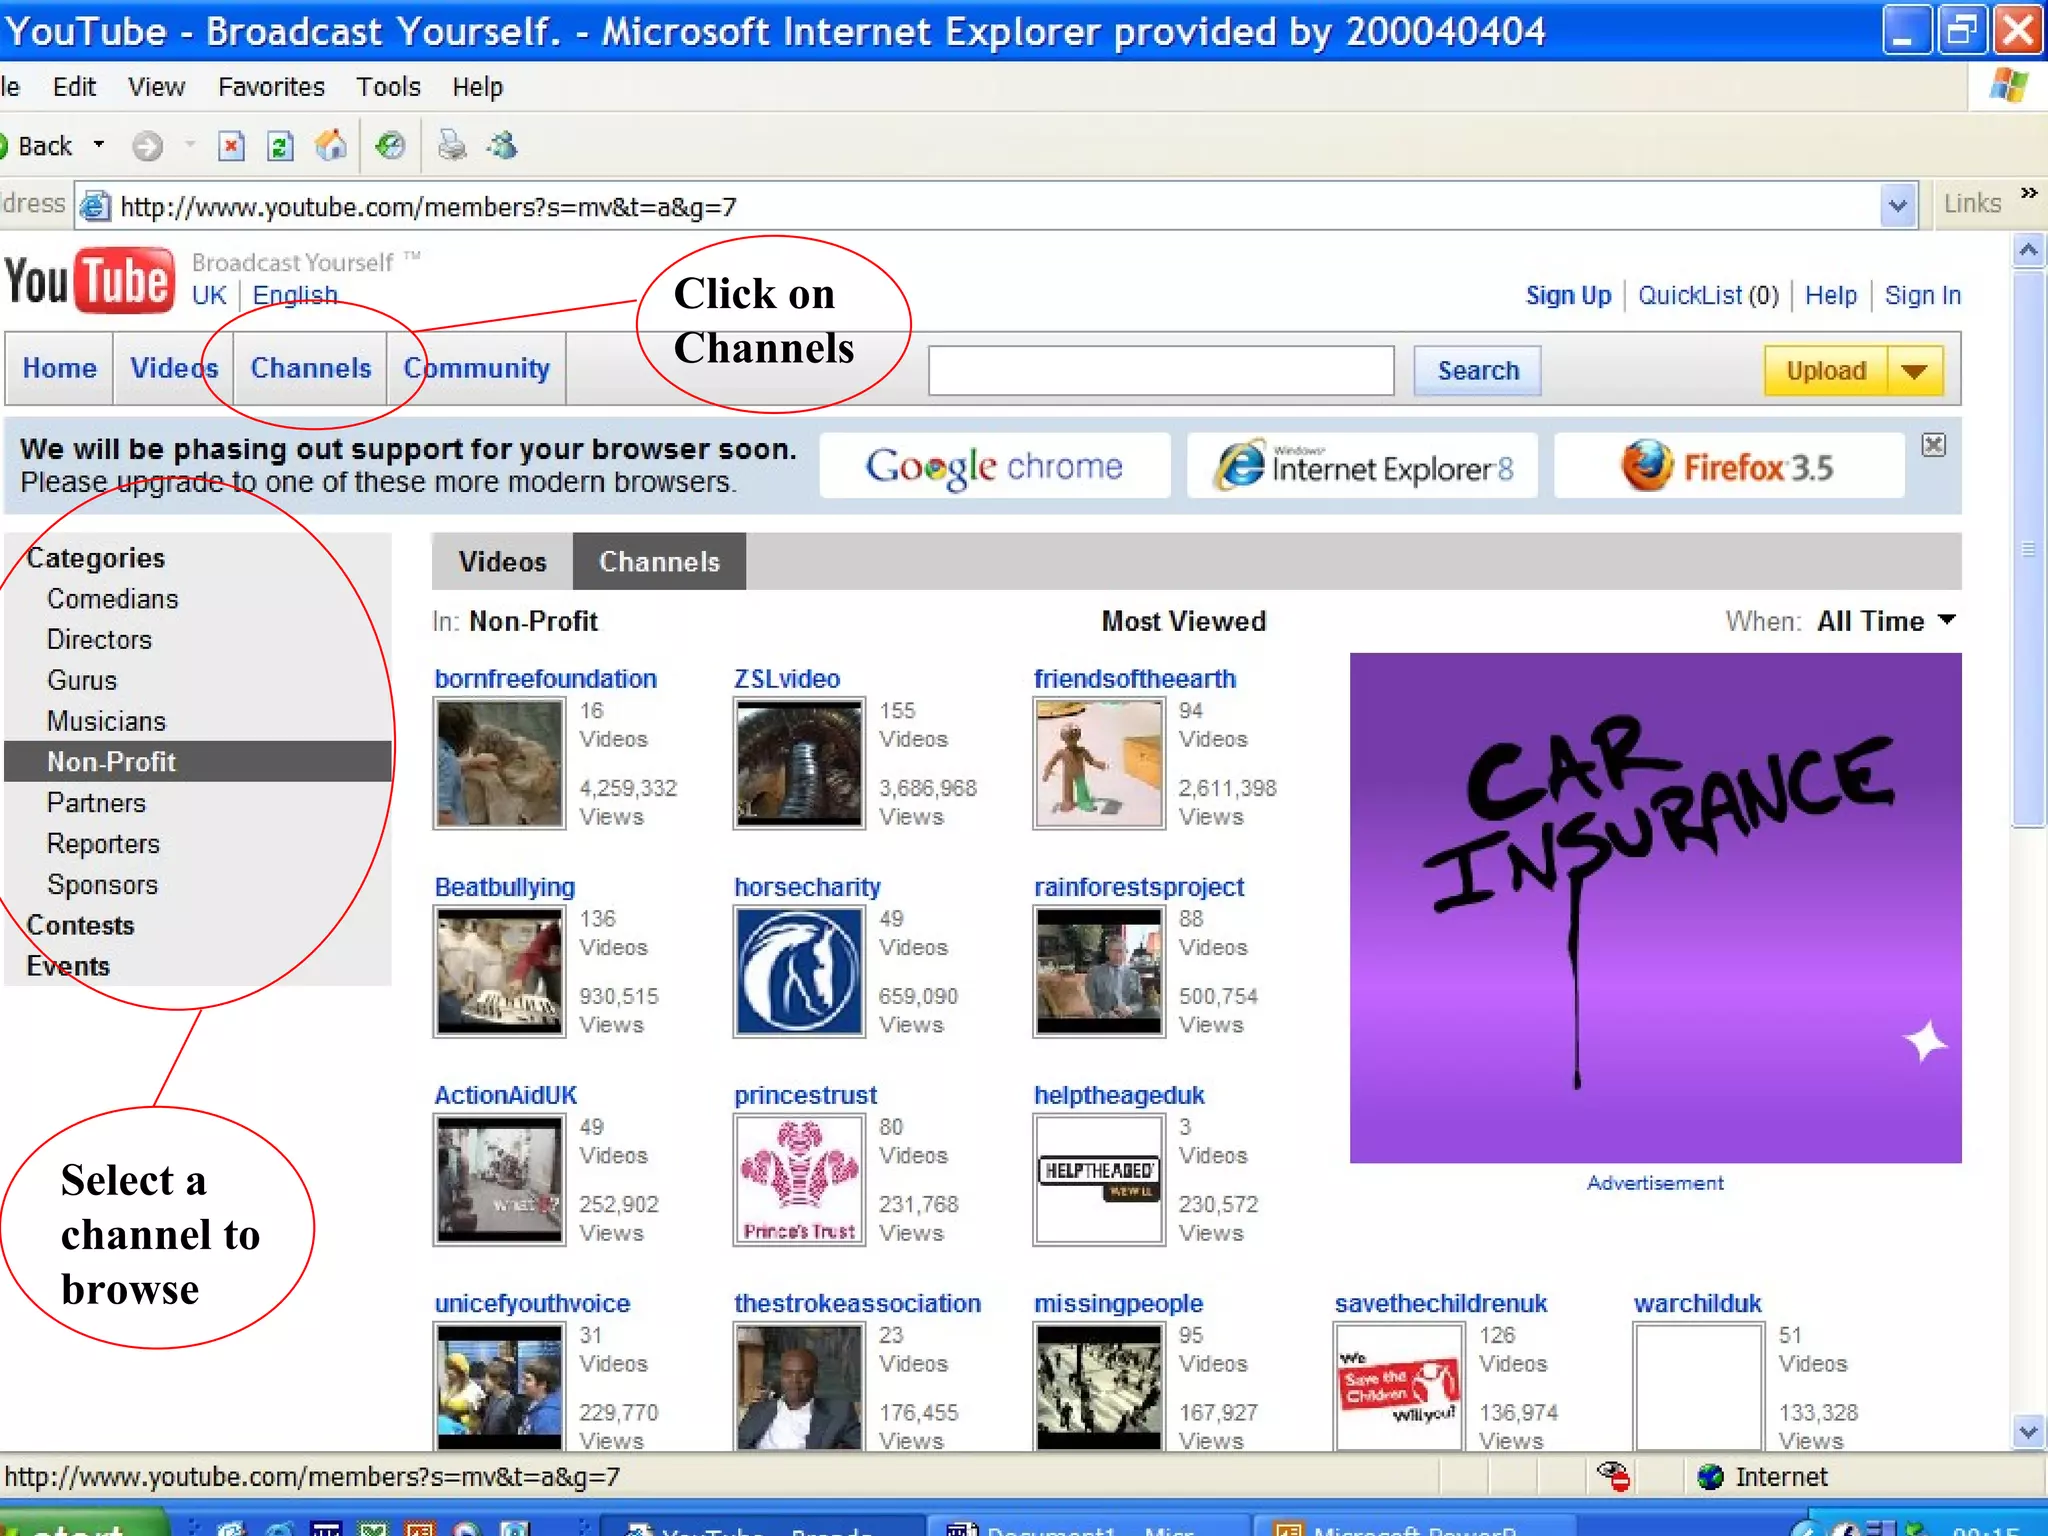Click the Internet zone globe icon
Screen dimensions: 2048x1536
tap(1711, 1476)
